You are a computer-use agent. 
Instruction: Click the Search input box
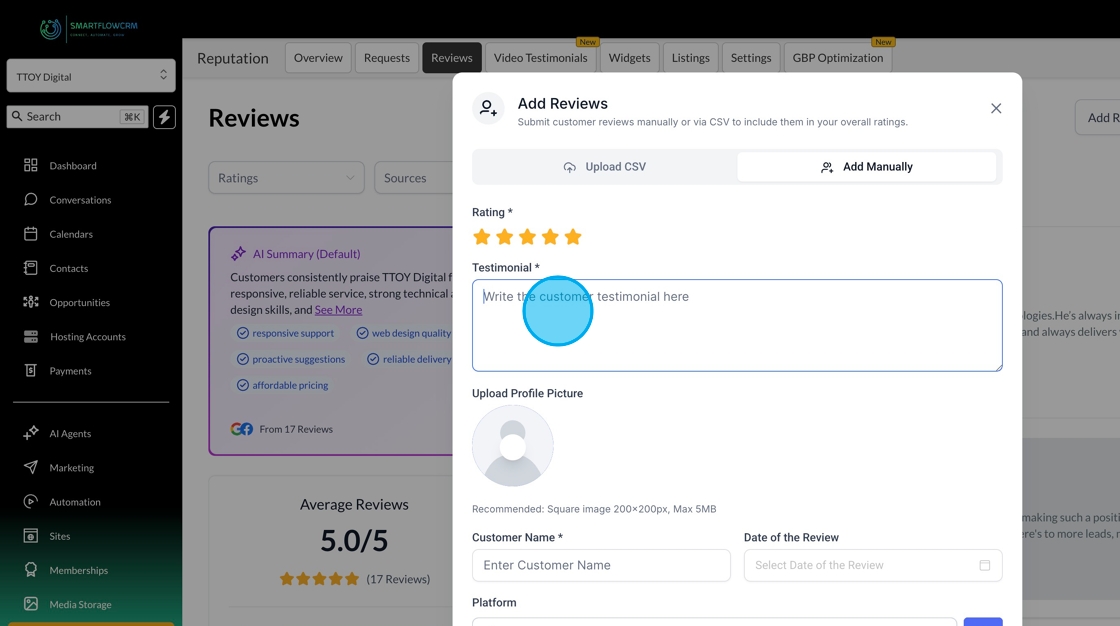click(x=78, y=116)
